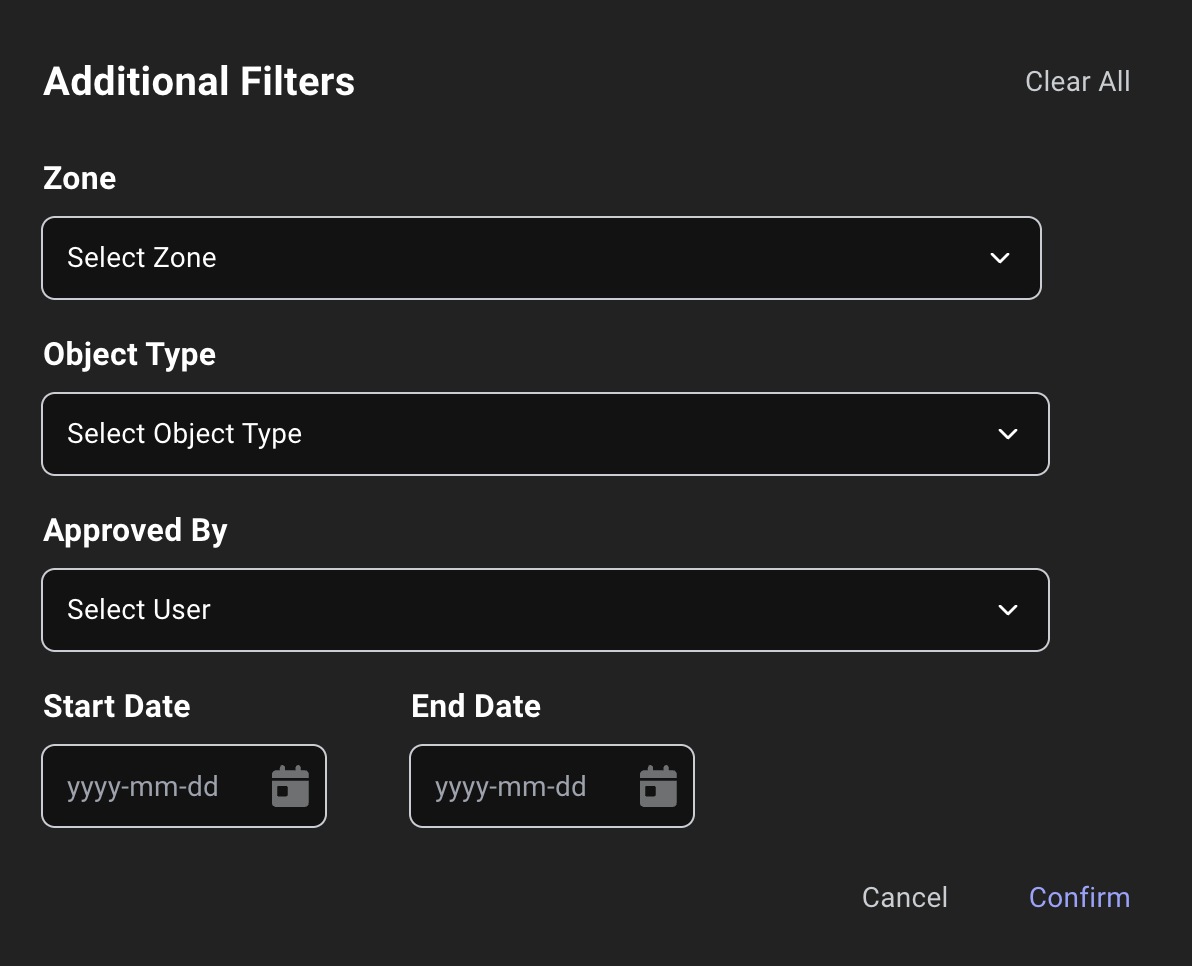Click inside the End Date input field
1192x966 pixels.
click(x=520, y=786)
